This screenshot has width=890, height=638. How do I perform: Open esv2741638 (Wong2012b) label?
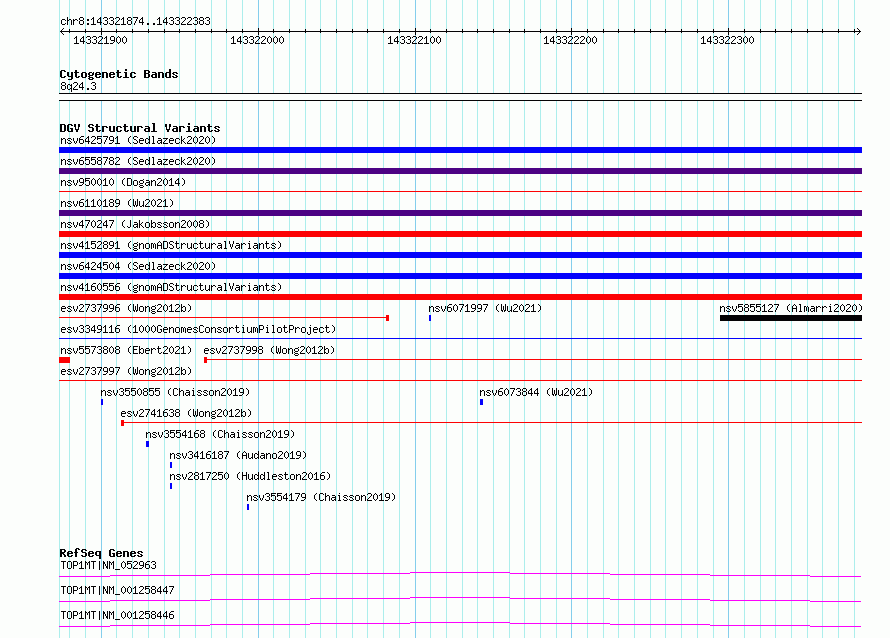186,413
